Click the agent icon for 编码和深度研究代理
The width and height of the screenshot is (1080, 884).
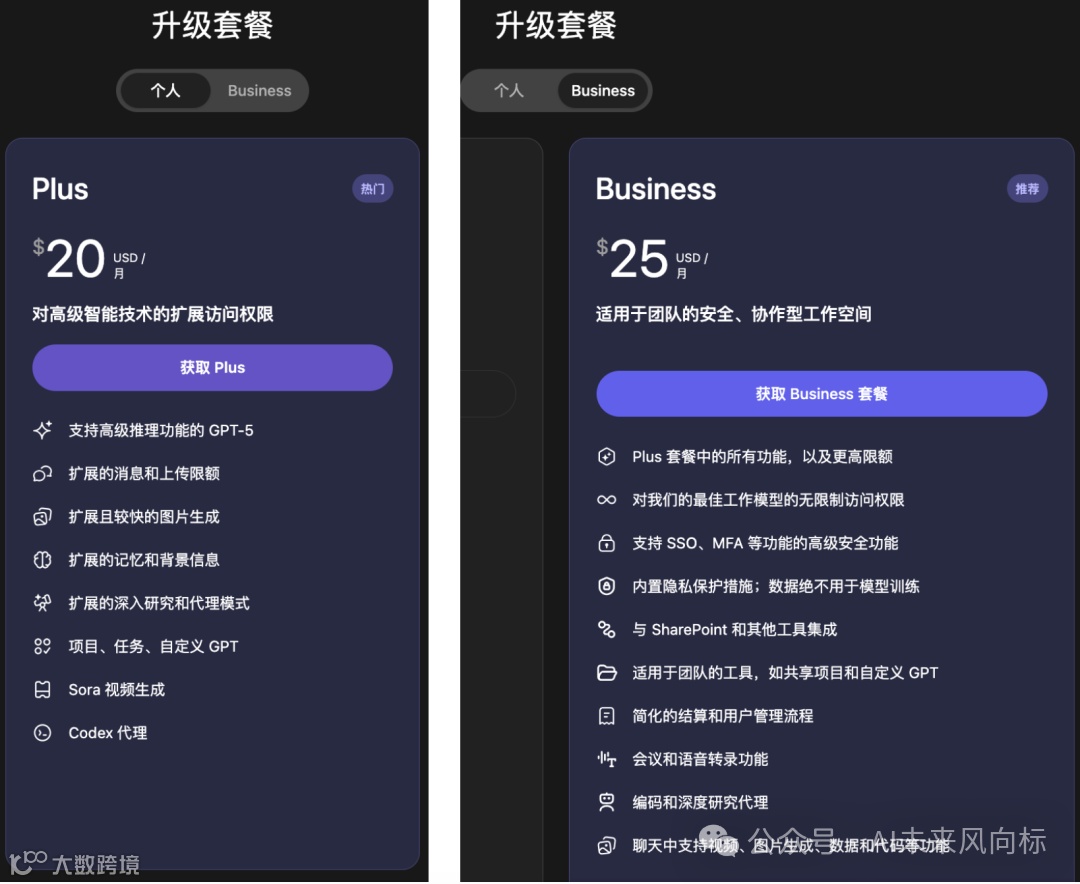click(x=607, y=802)
